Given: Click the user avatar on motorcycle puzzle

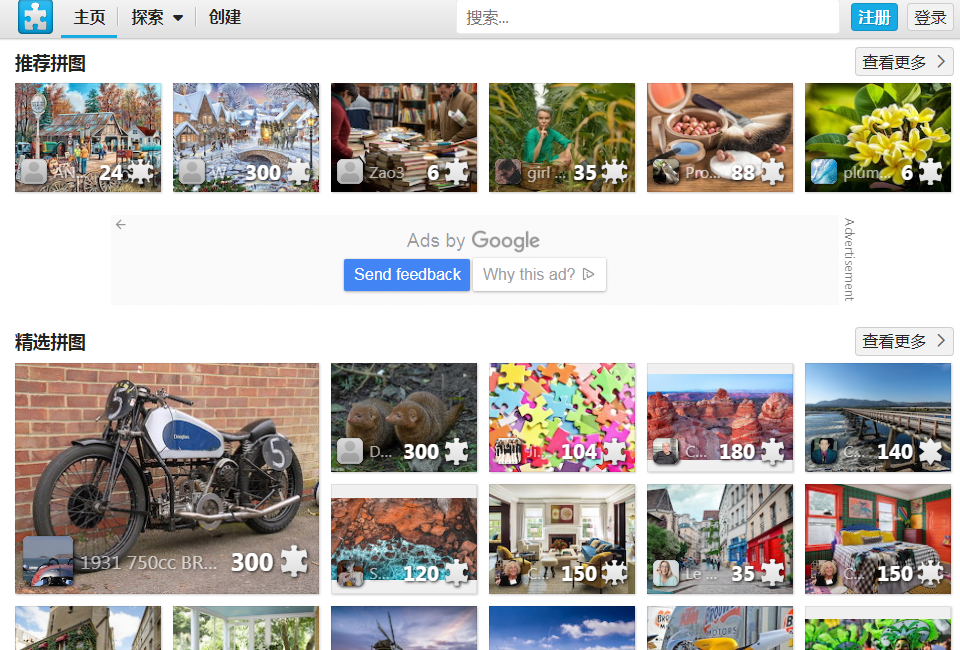Looking at the screenshot, I should point(48,561).
